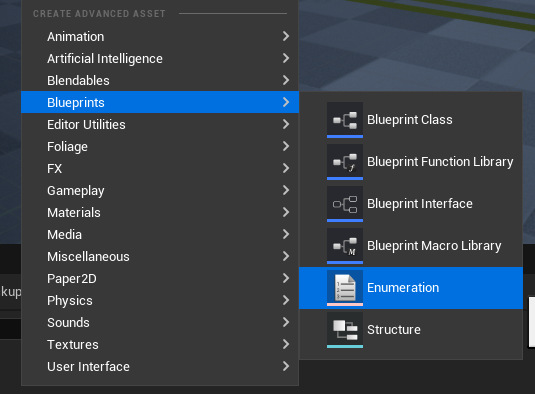Expand the Artificial Intelligence submenu arrow
Screen dimensions: 535x394
pyautogui.click(x=286, y=58)
